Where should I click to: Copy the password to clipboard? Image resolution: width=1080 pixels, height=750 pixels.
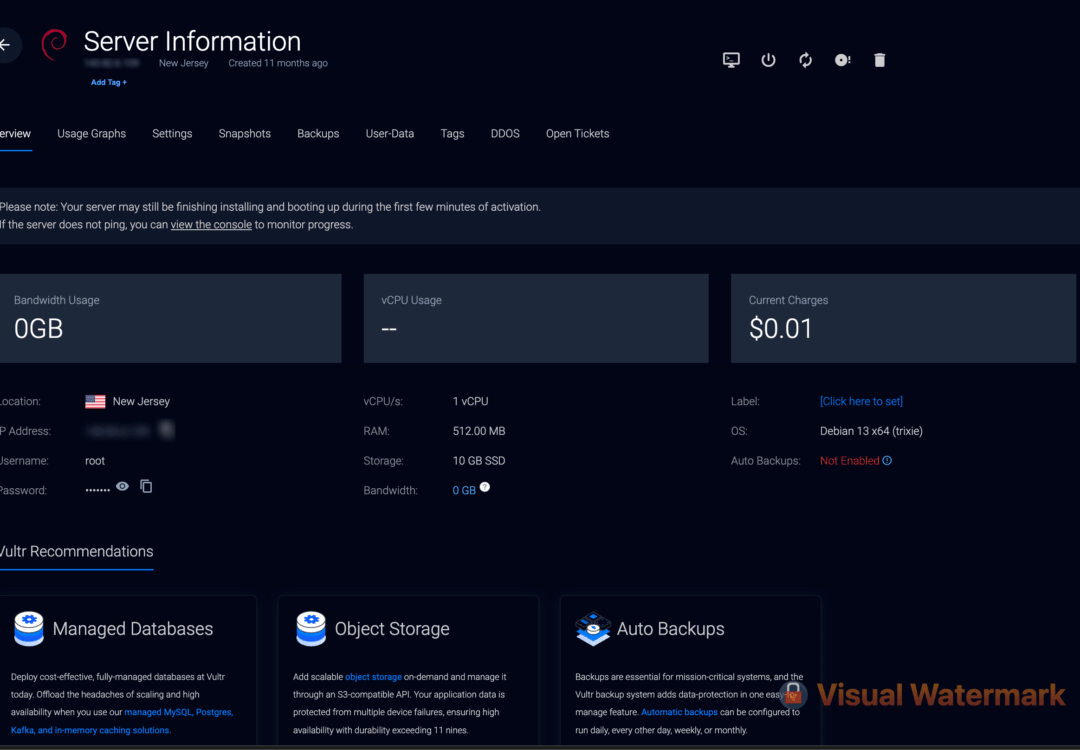point(146,486)
